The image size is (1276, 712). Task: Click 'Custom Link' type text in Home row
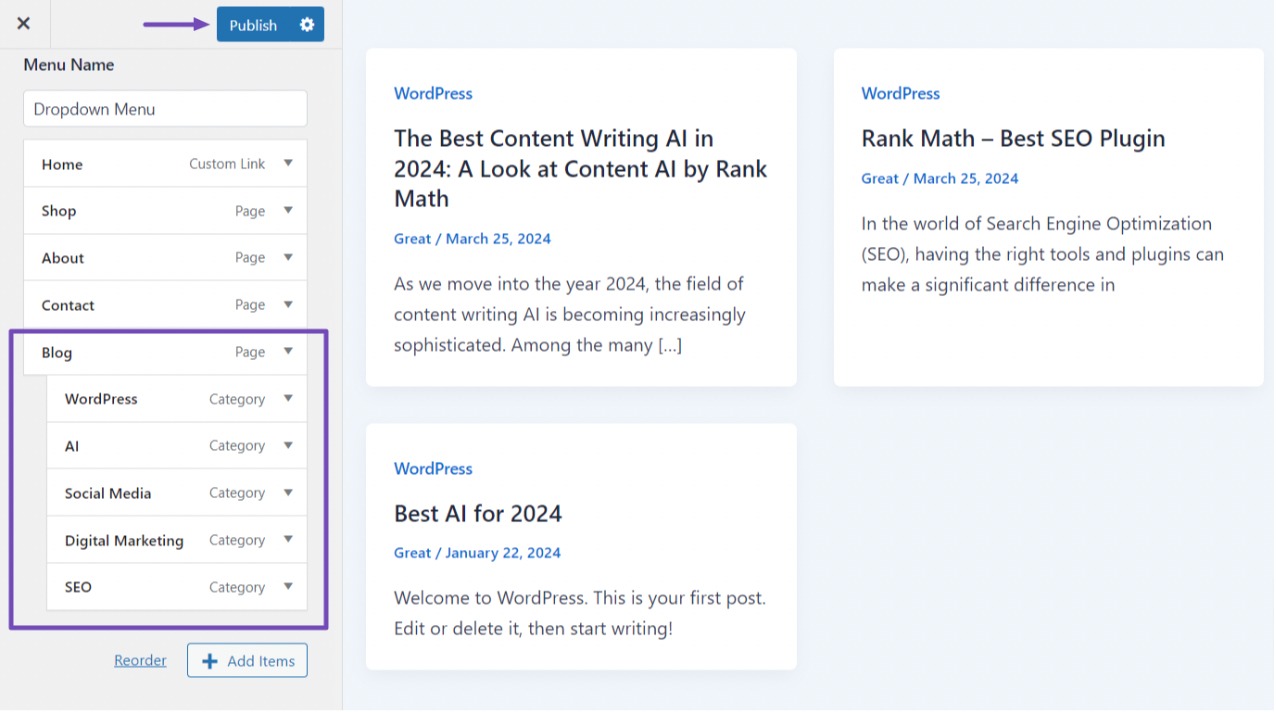tap(227, 164)
